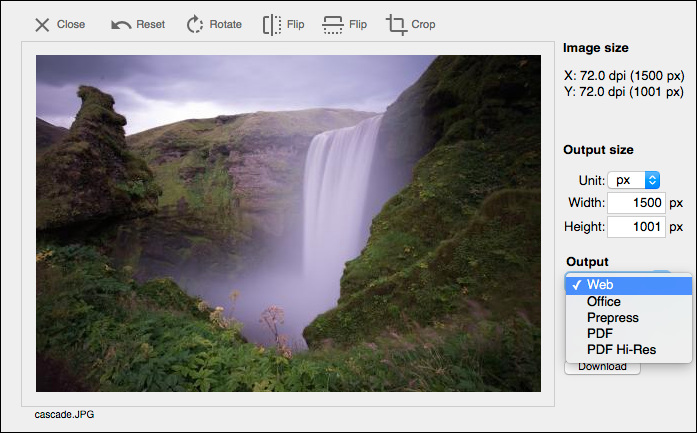Choose Prepress from the Output menu
The width and height of the screenshot is (697, 433).
(x=629, y=317)
